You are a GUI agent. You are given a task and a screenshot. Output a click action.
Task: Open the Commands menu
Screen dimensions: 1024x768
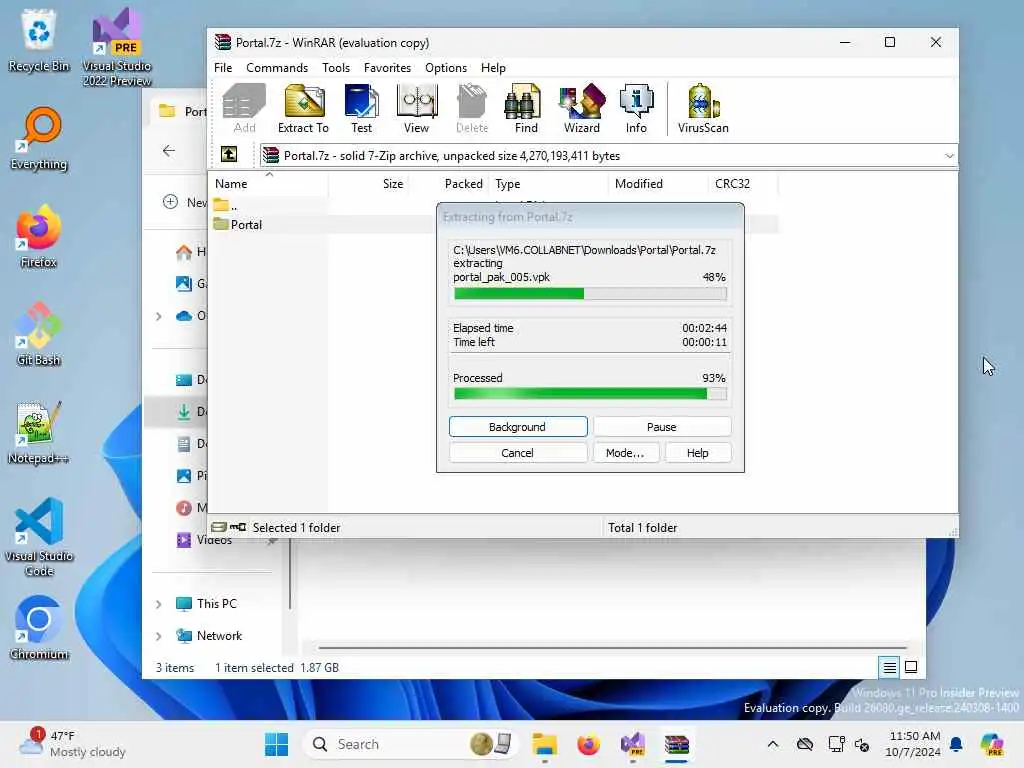tap(277, 68)
